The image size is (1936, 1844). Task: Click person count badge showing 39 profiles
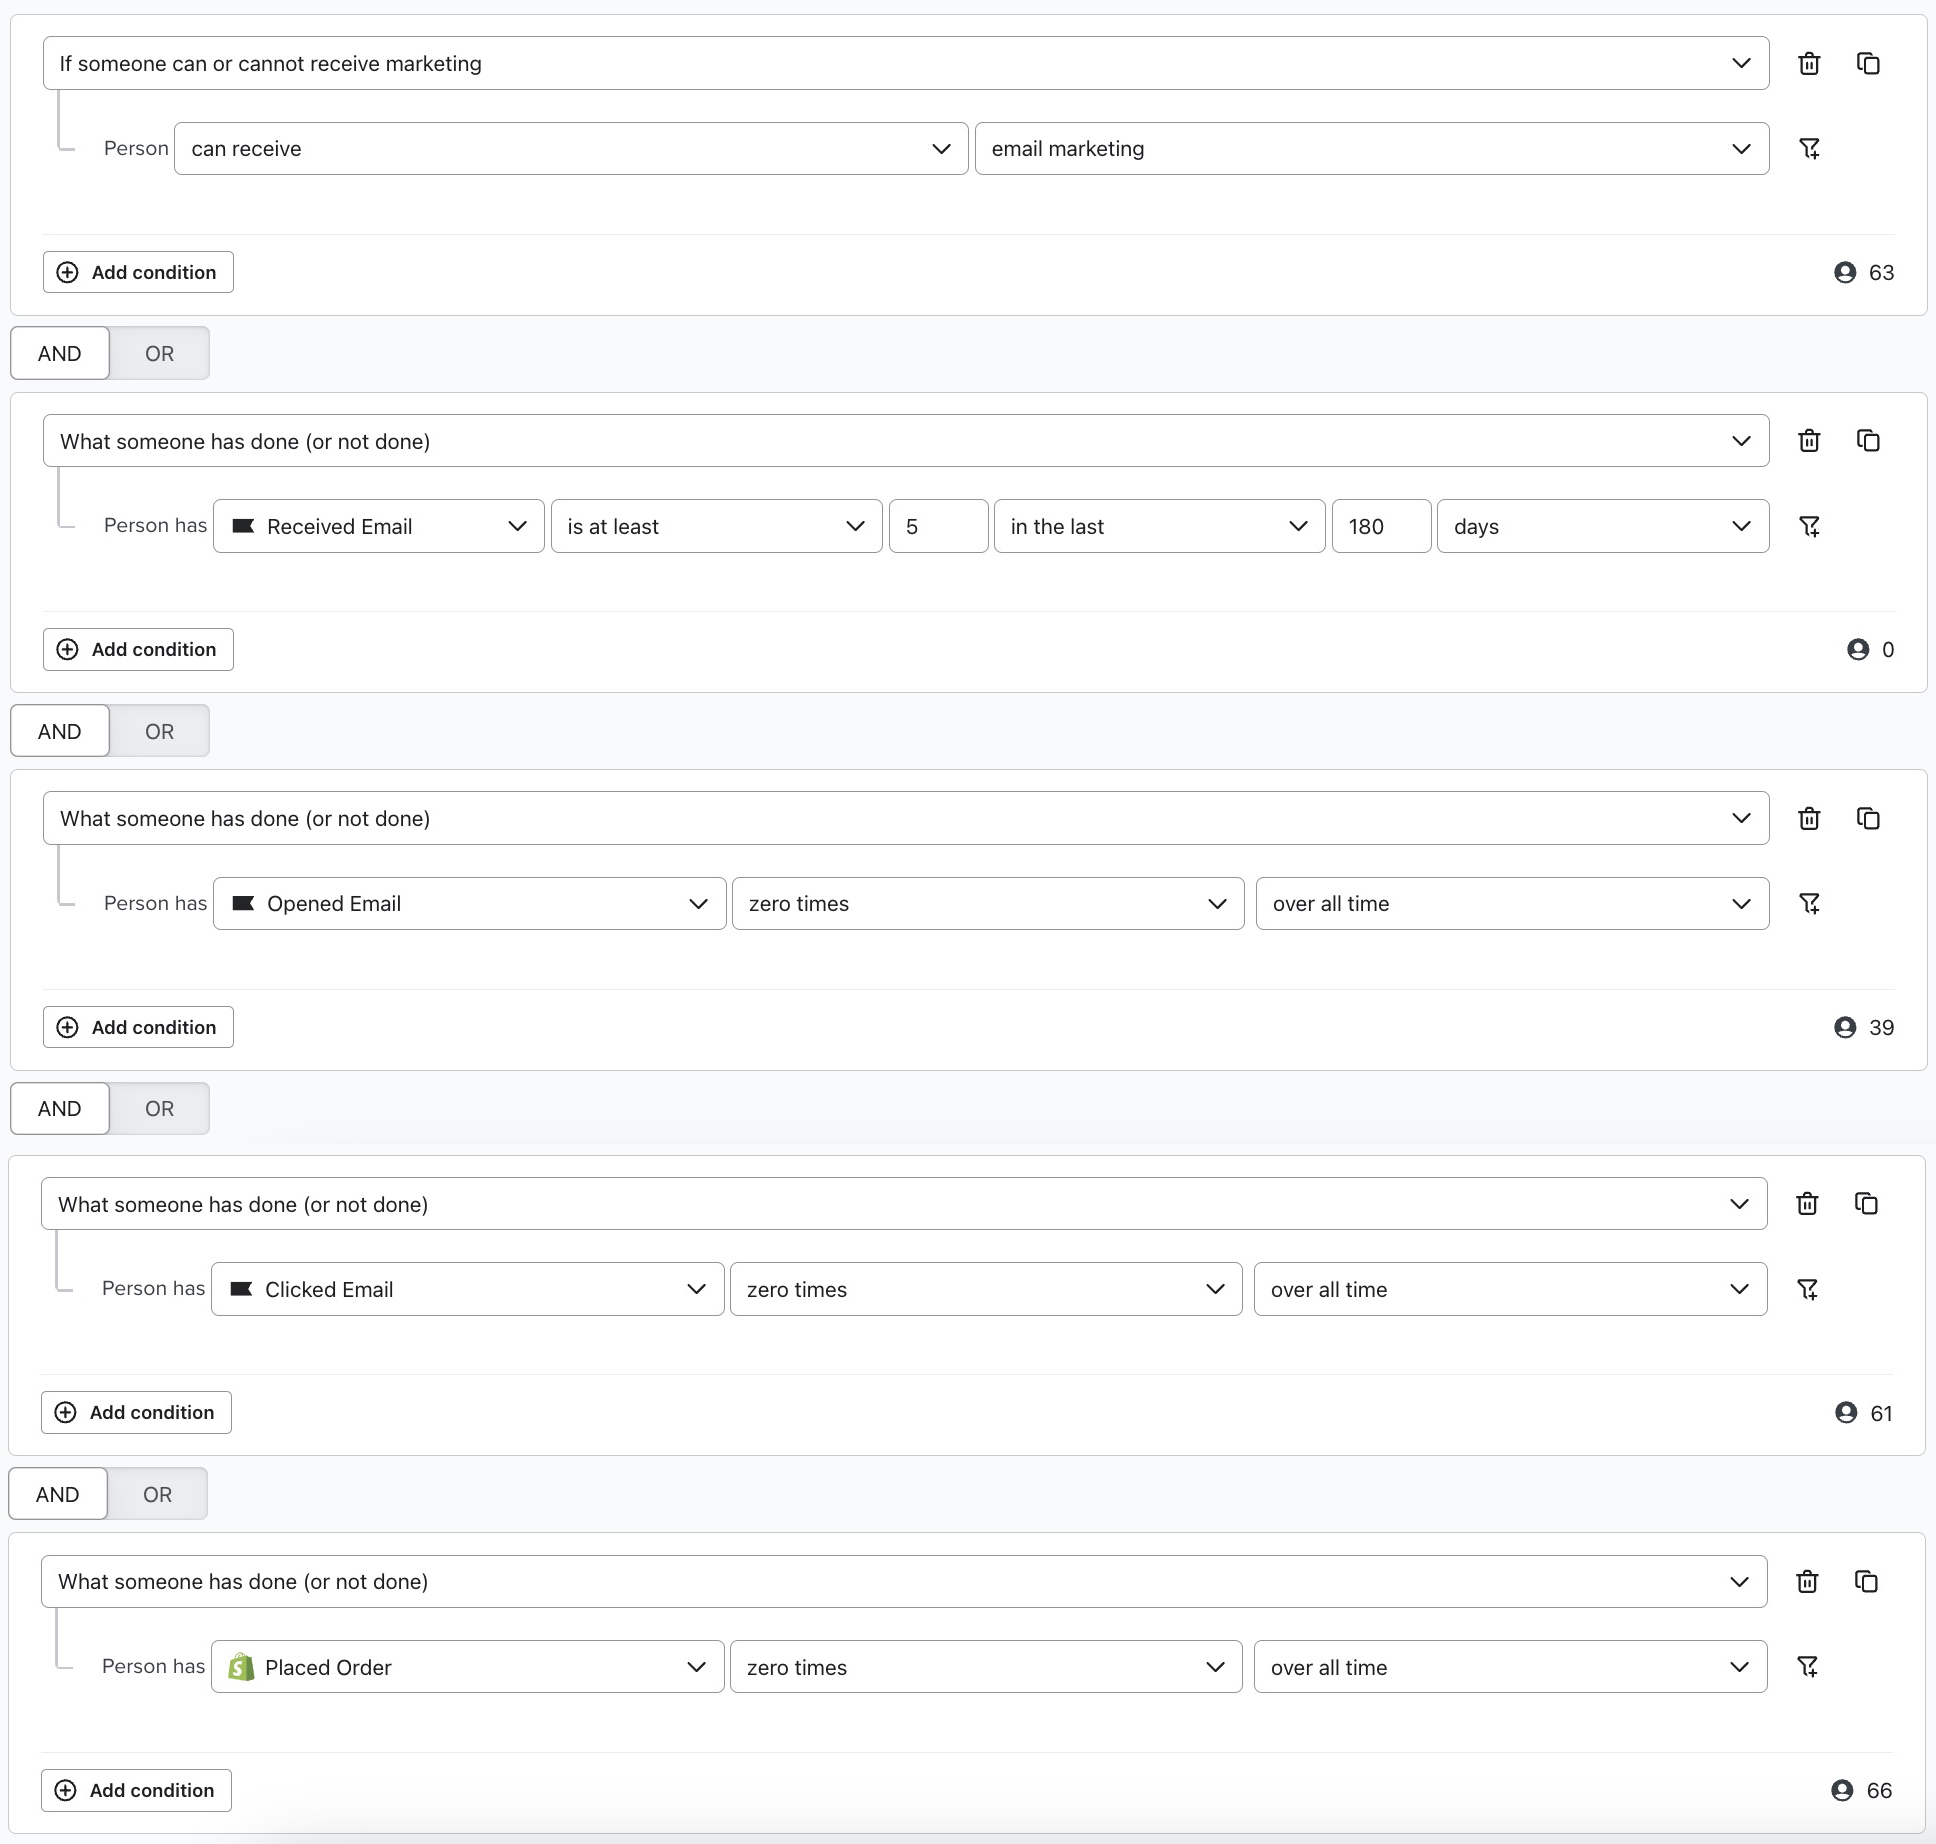pyautogui.click(x=1863, y=1027)
